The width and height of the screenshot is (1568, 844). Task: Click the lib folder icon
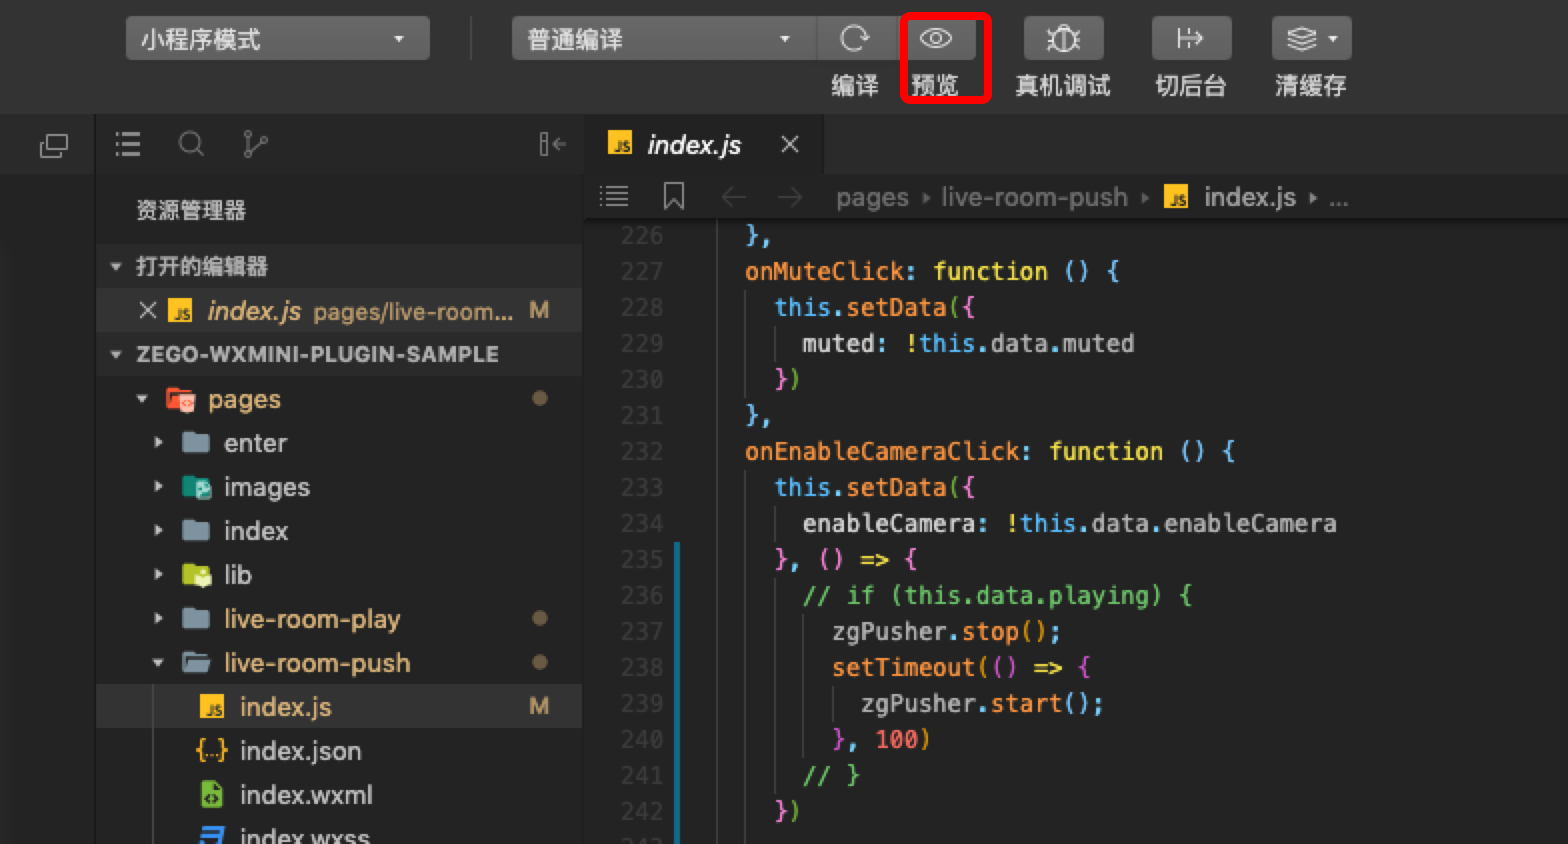197,575
